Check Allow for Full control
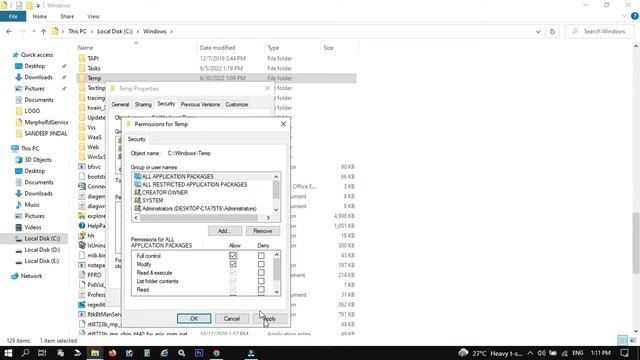Screen dimensions: 640x360 tap(233, 256)
